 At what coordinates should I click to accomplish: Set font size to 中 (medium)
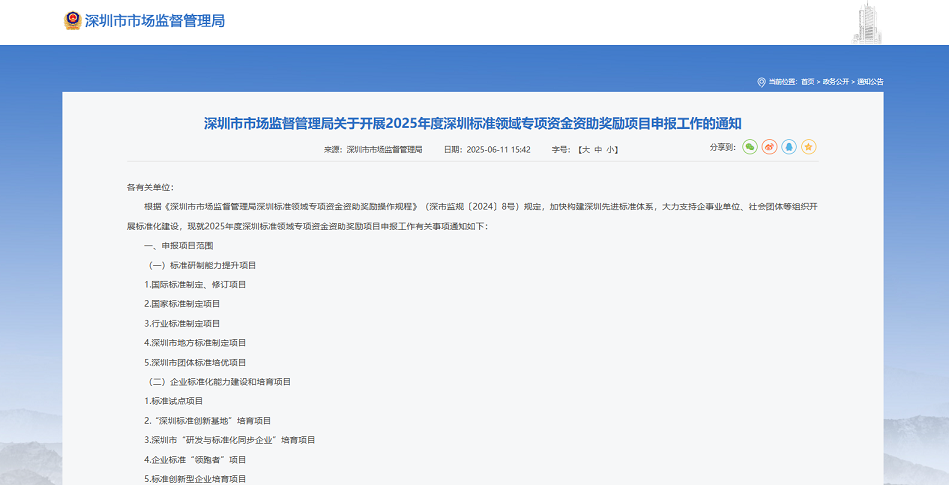[x=598, y=149]
